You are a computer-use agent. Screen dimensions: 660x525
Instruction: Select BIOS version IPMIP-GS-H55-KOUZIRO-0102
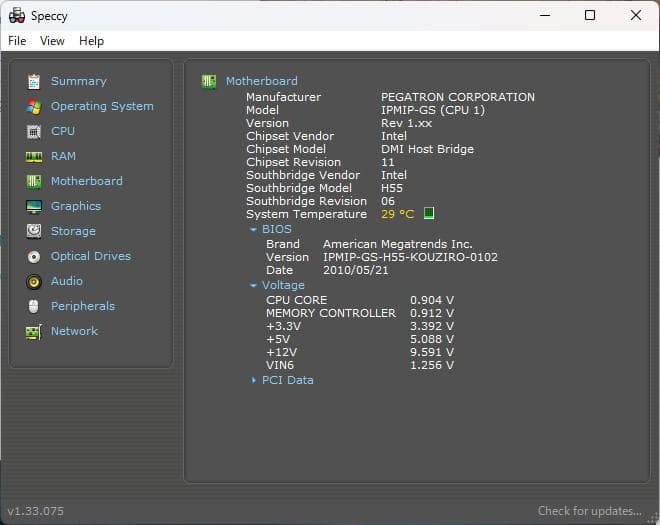pyautogui.click(x=410, y=257)
